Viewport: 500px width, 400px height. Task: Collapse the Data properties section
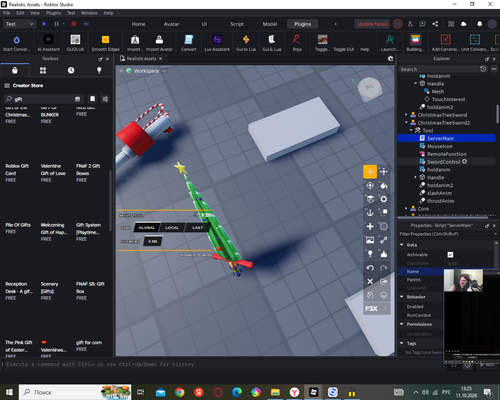coord(402,245)
